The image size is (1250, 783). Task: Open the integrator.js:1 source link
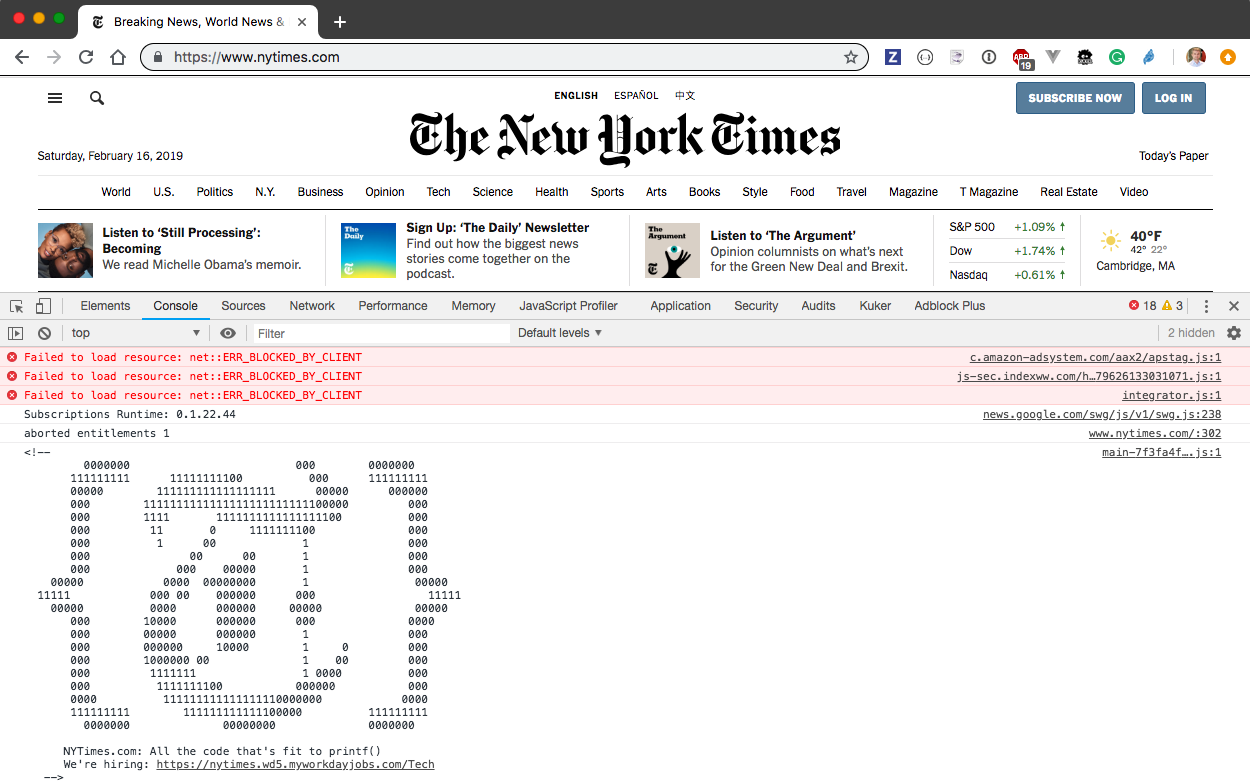[x=1171, y=395]
